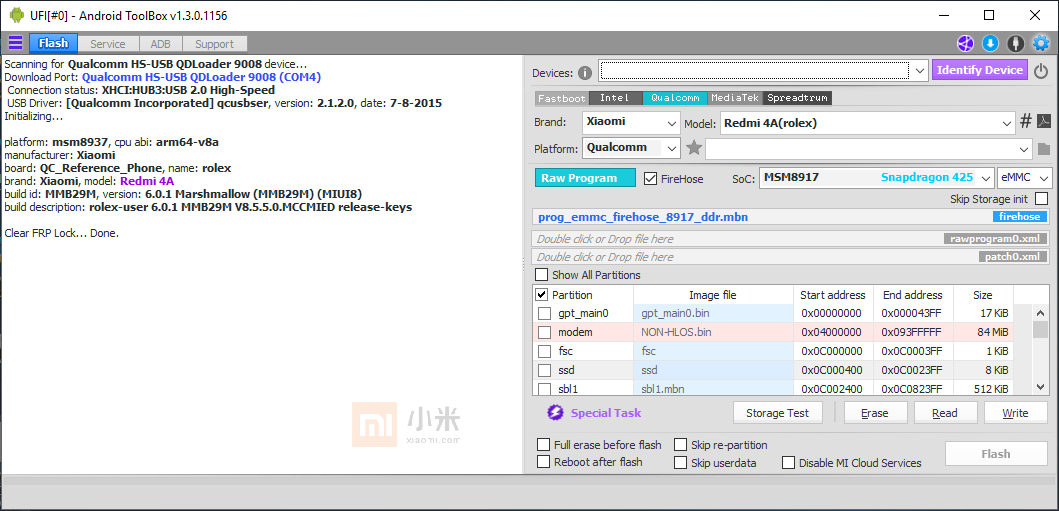Click the patch0.xml drop file field

[791, 257]
